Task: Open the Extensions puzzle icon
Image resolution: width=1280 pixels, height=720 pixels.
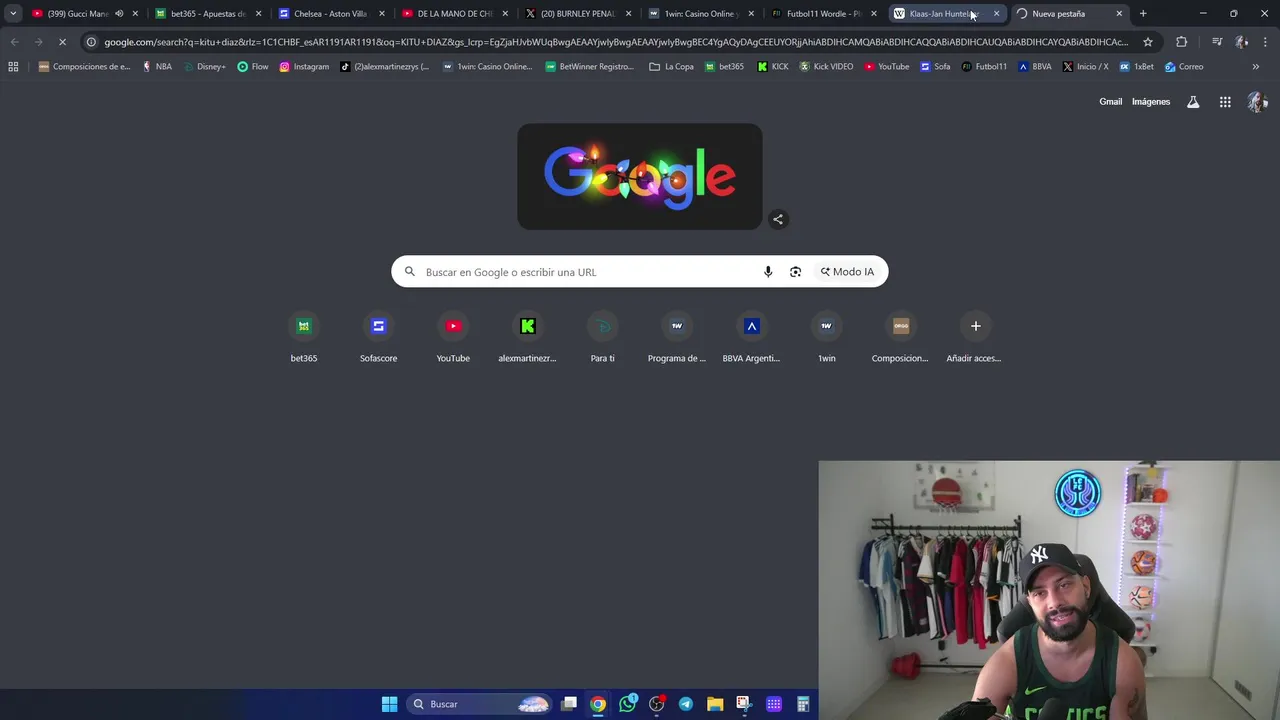Action: click(x=1182, y=42)
